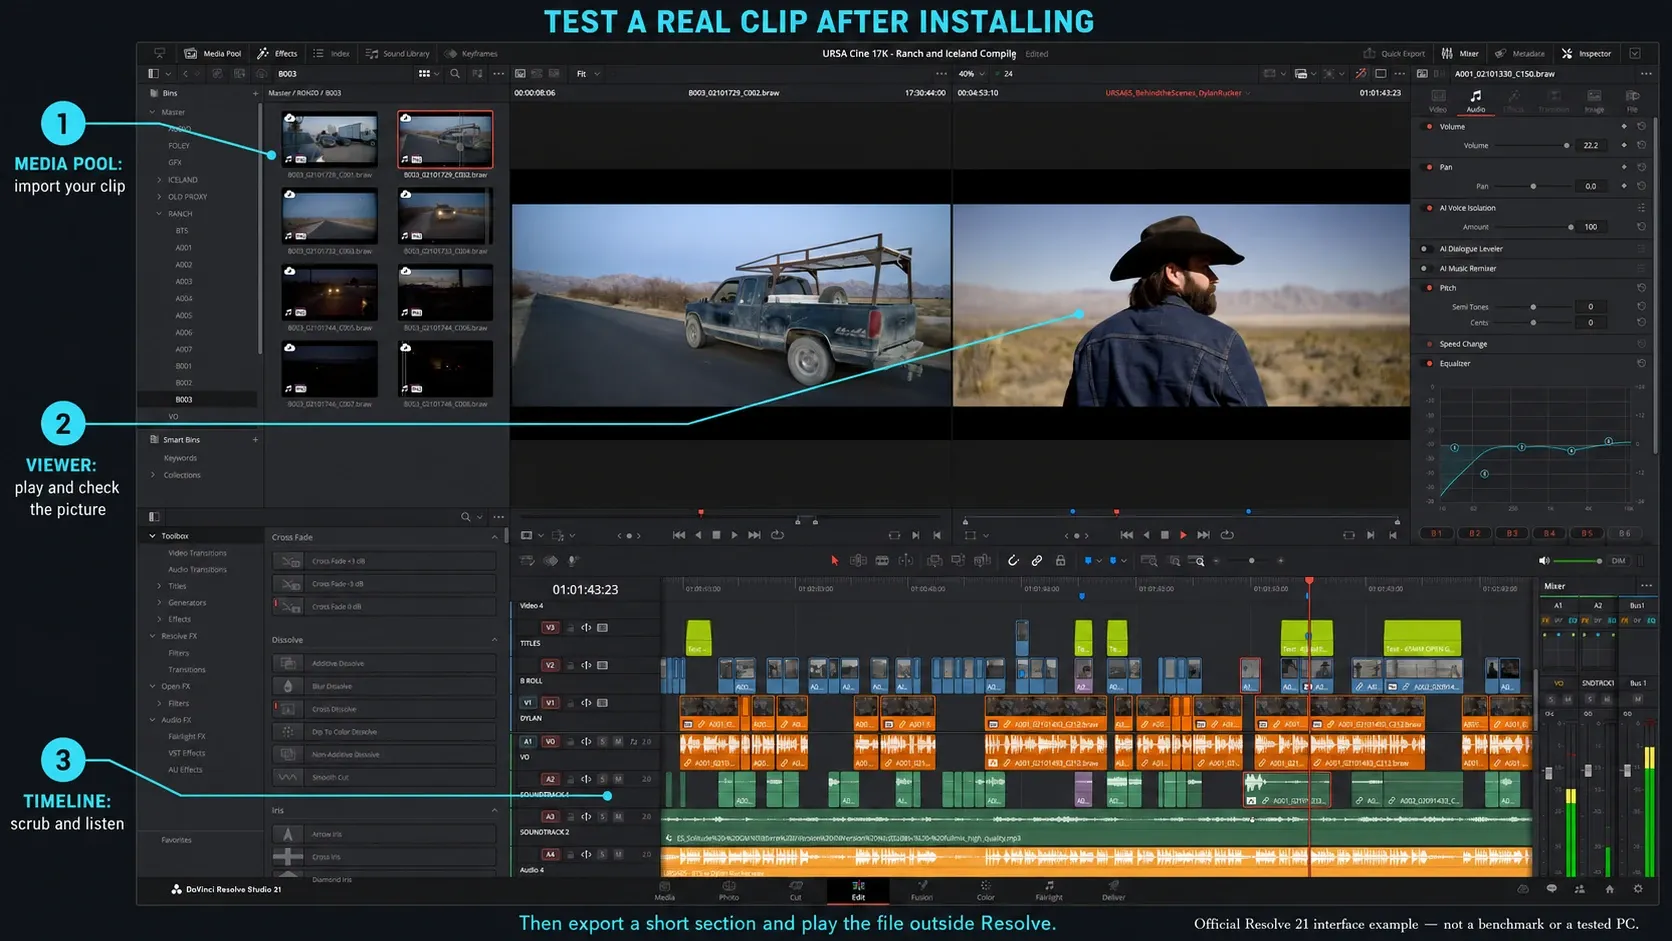The image size is (1672, 941).
Task: Toggle the Pitch section switch
Action: coord(1429,288)
